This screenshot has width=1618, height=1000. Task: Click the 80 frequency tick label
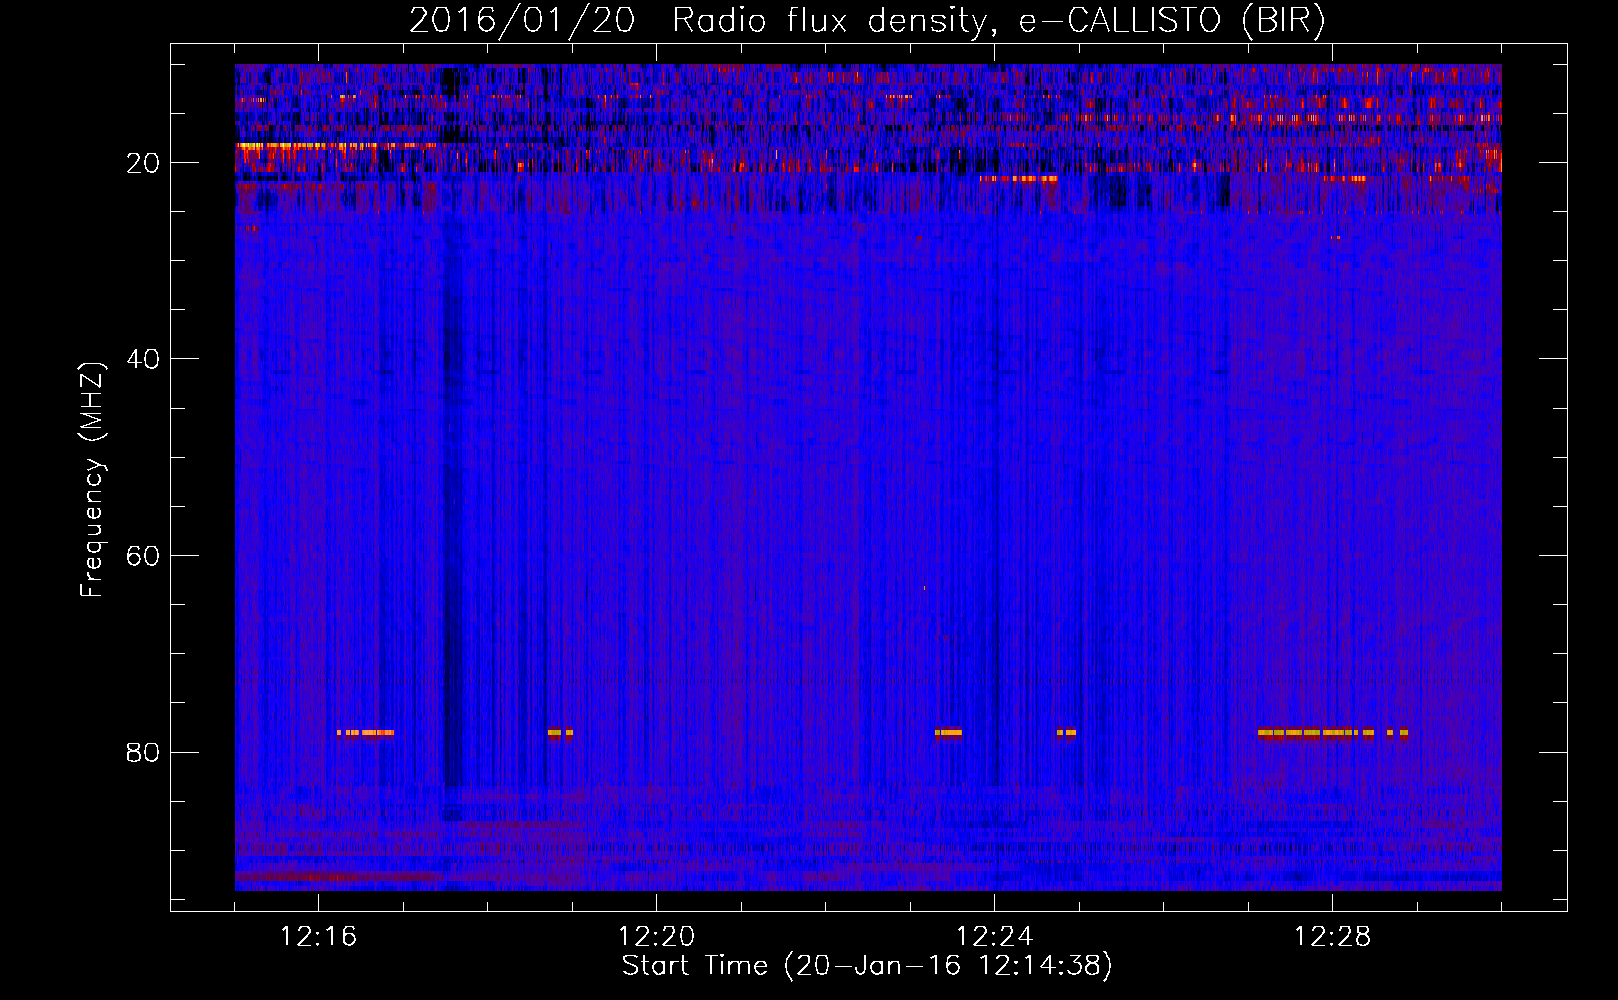pyautogui.click(x=143, y=752)
